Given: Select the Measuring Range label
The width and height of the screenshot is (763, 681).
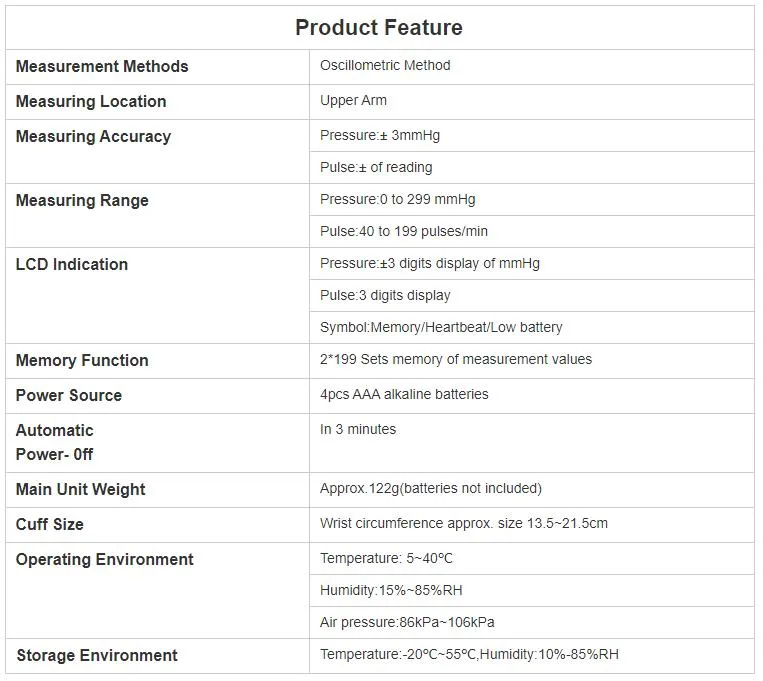Looking at the screenshot, I should click(x=82, y=201).
